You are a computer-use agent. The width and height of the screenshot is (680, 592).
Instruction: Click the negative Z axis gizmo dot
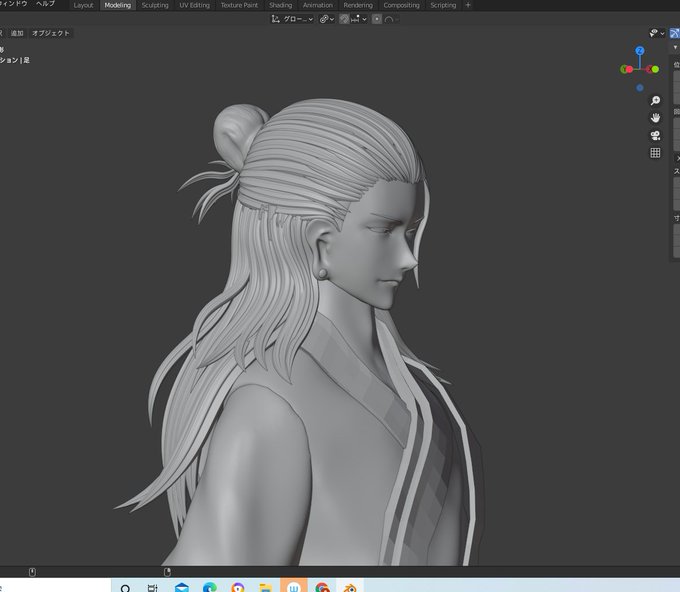(640, 88)
